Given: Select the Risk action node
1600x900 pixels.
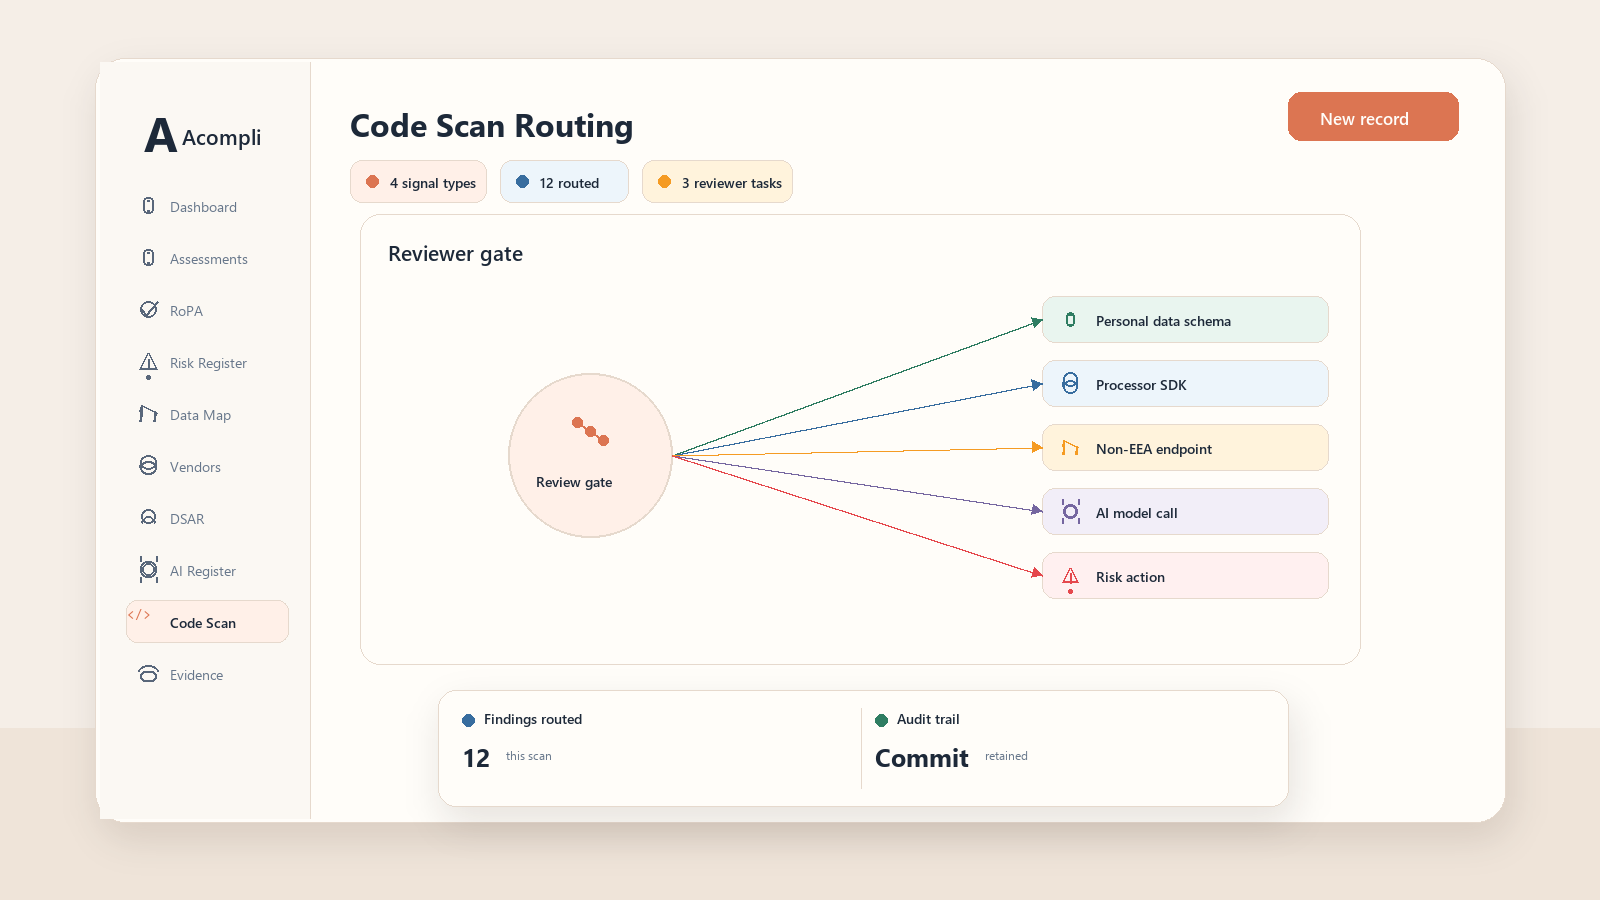Looking at the screenshot, I should click(1185, 576).
